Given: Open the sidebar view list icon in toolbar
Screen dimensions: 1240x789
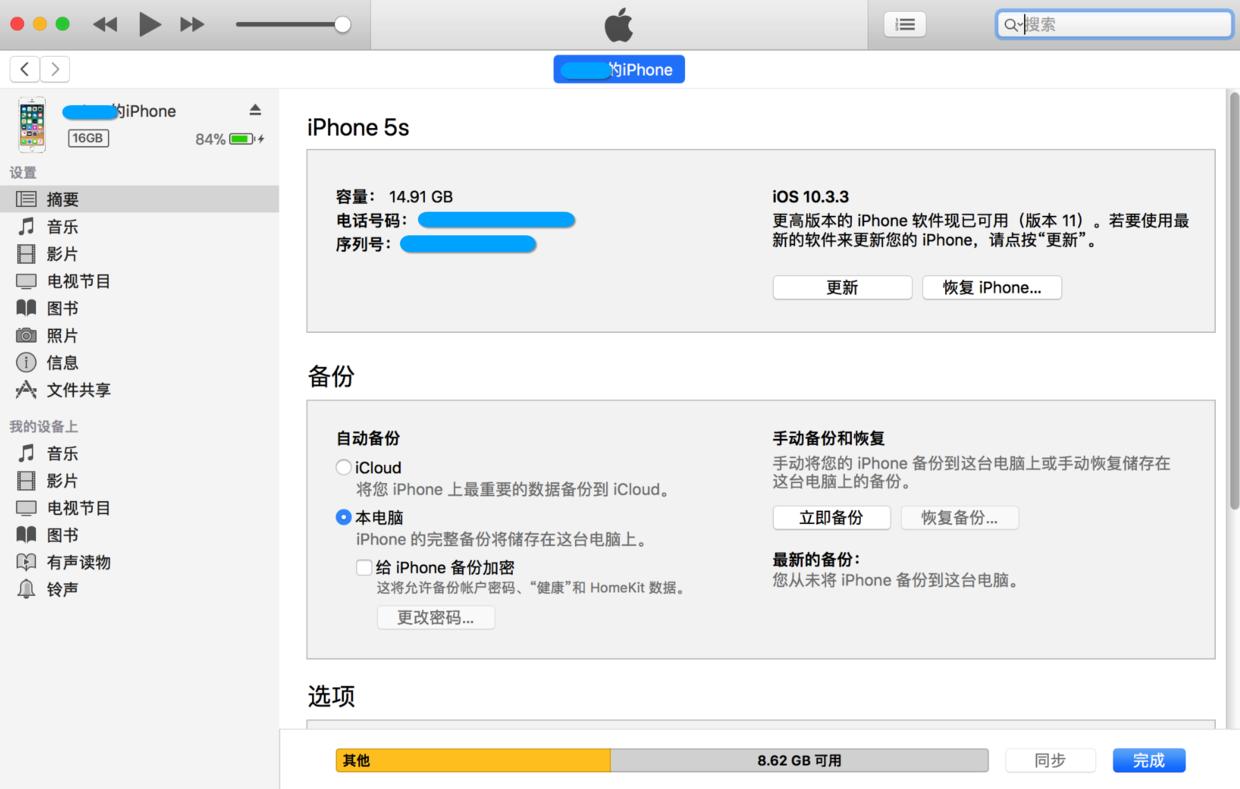Looking at the screenshot, I should click(x=905, y=24).
